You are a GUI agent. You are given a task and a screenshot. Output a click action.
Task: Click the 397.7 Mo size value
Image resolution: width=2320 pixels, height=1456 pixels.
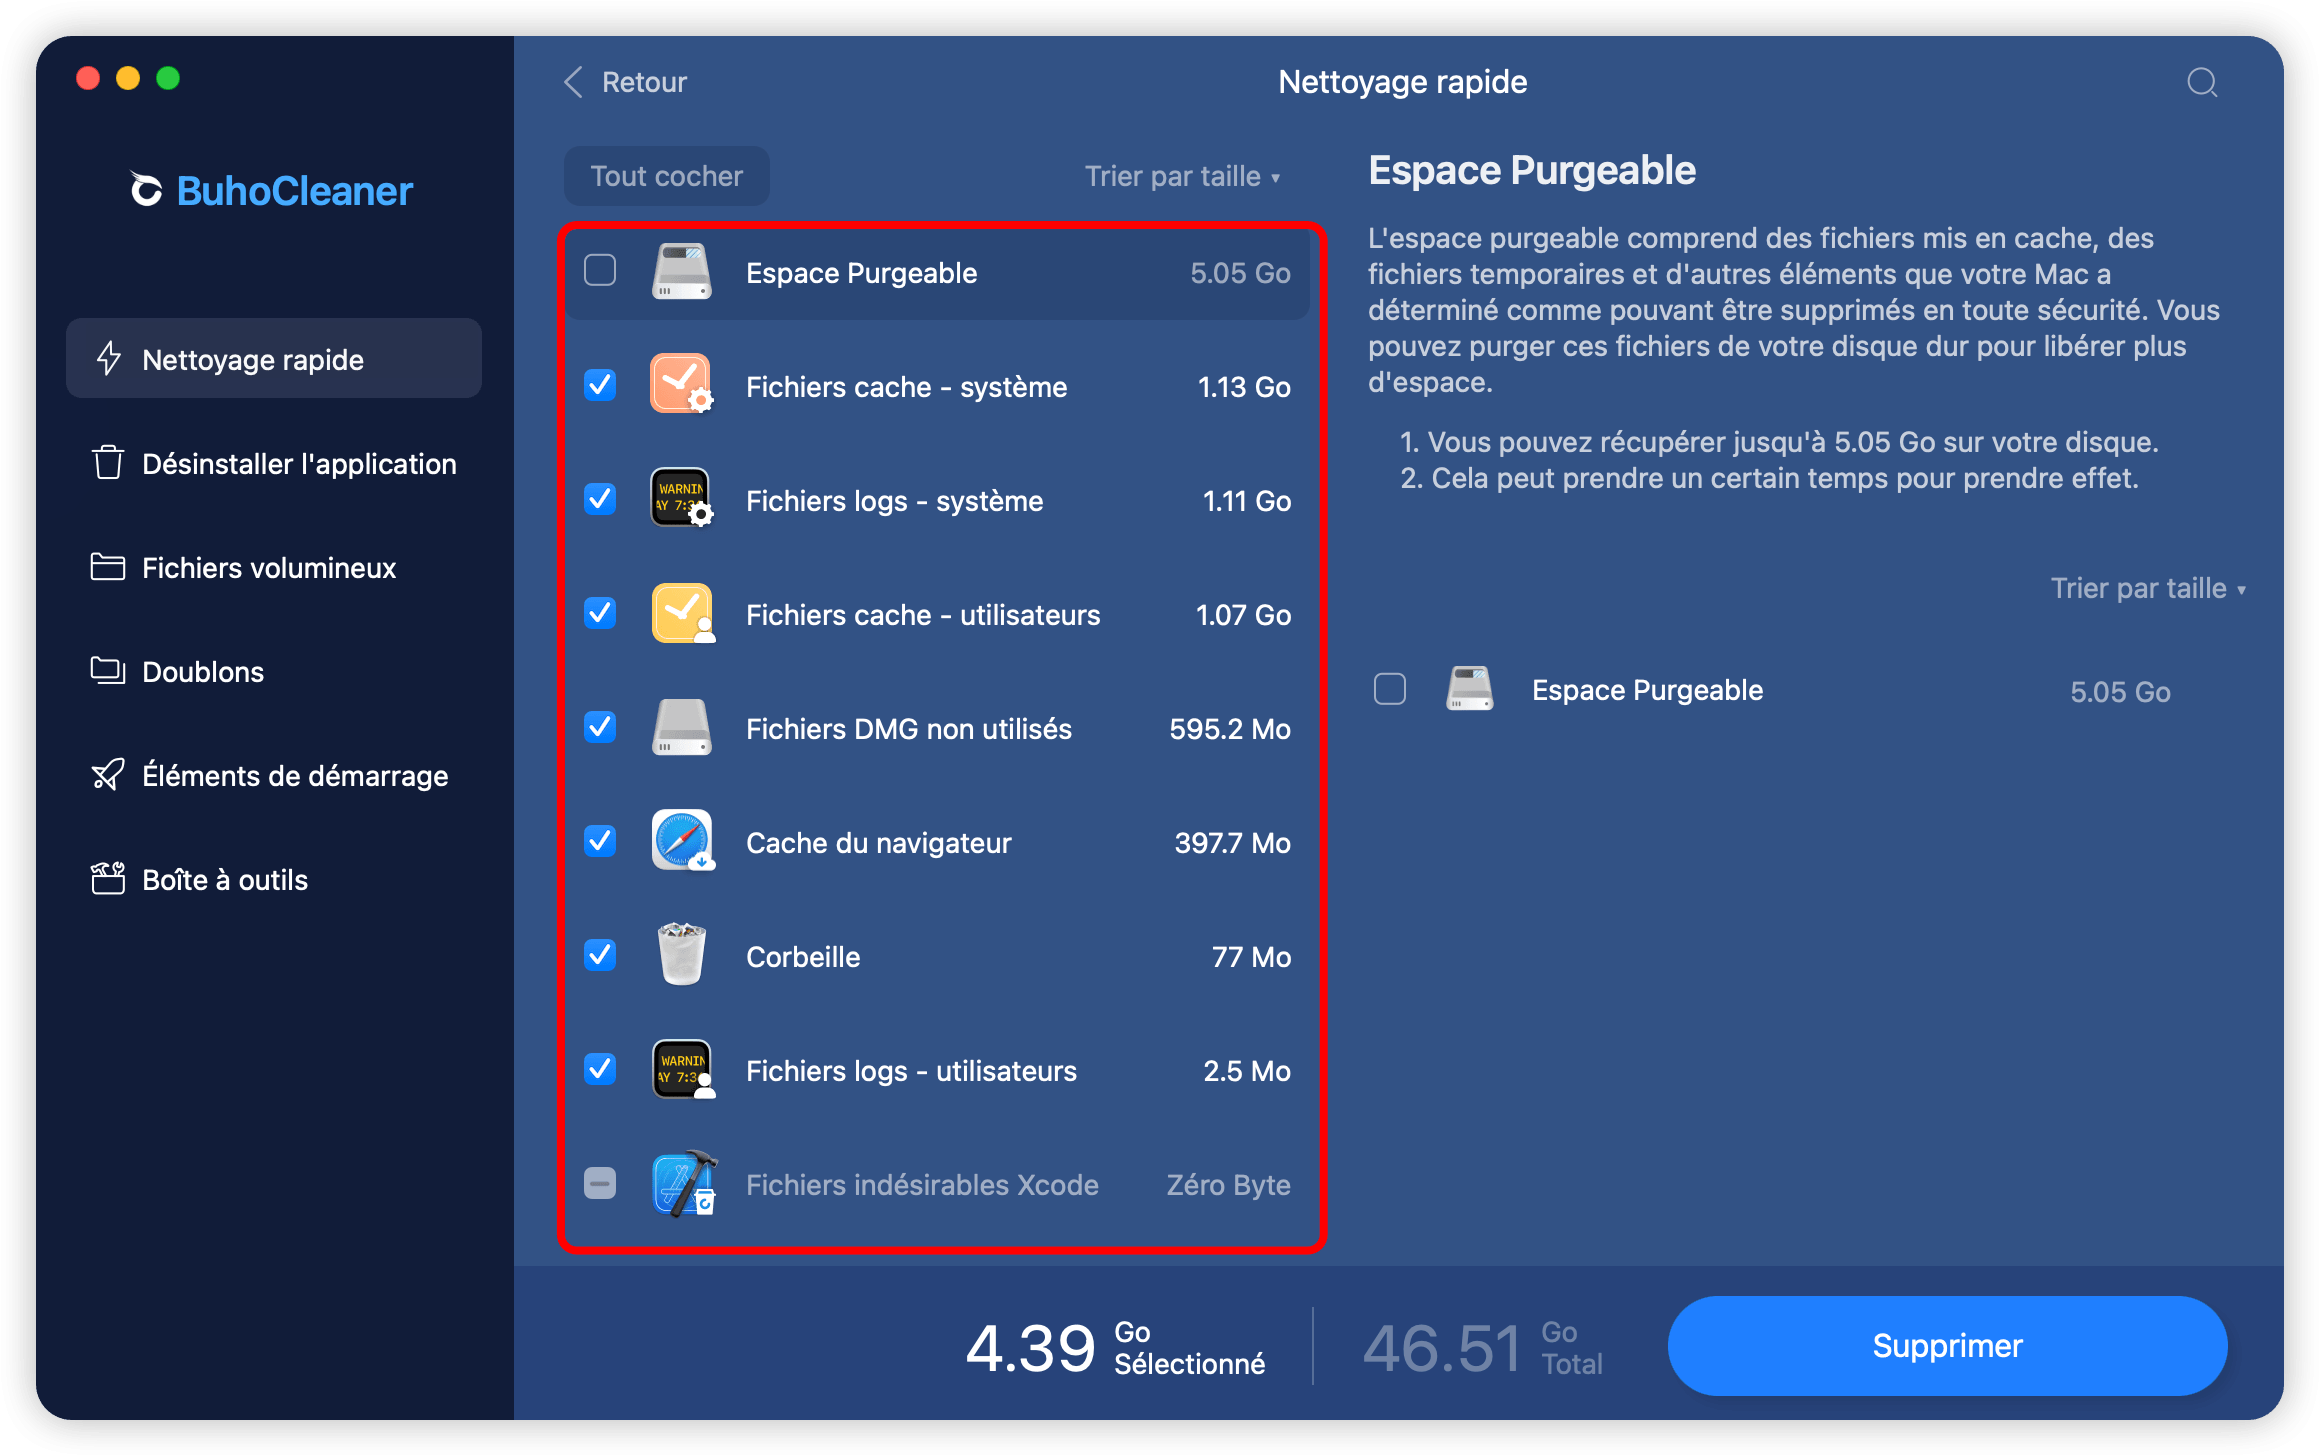click(1233, 843)
